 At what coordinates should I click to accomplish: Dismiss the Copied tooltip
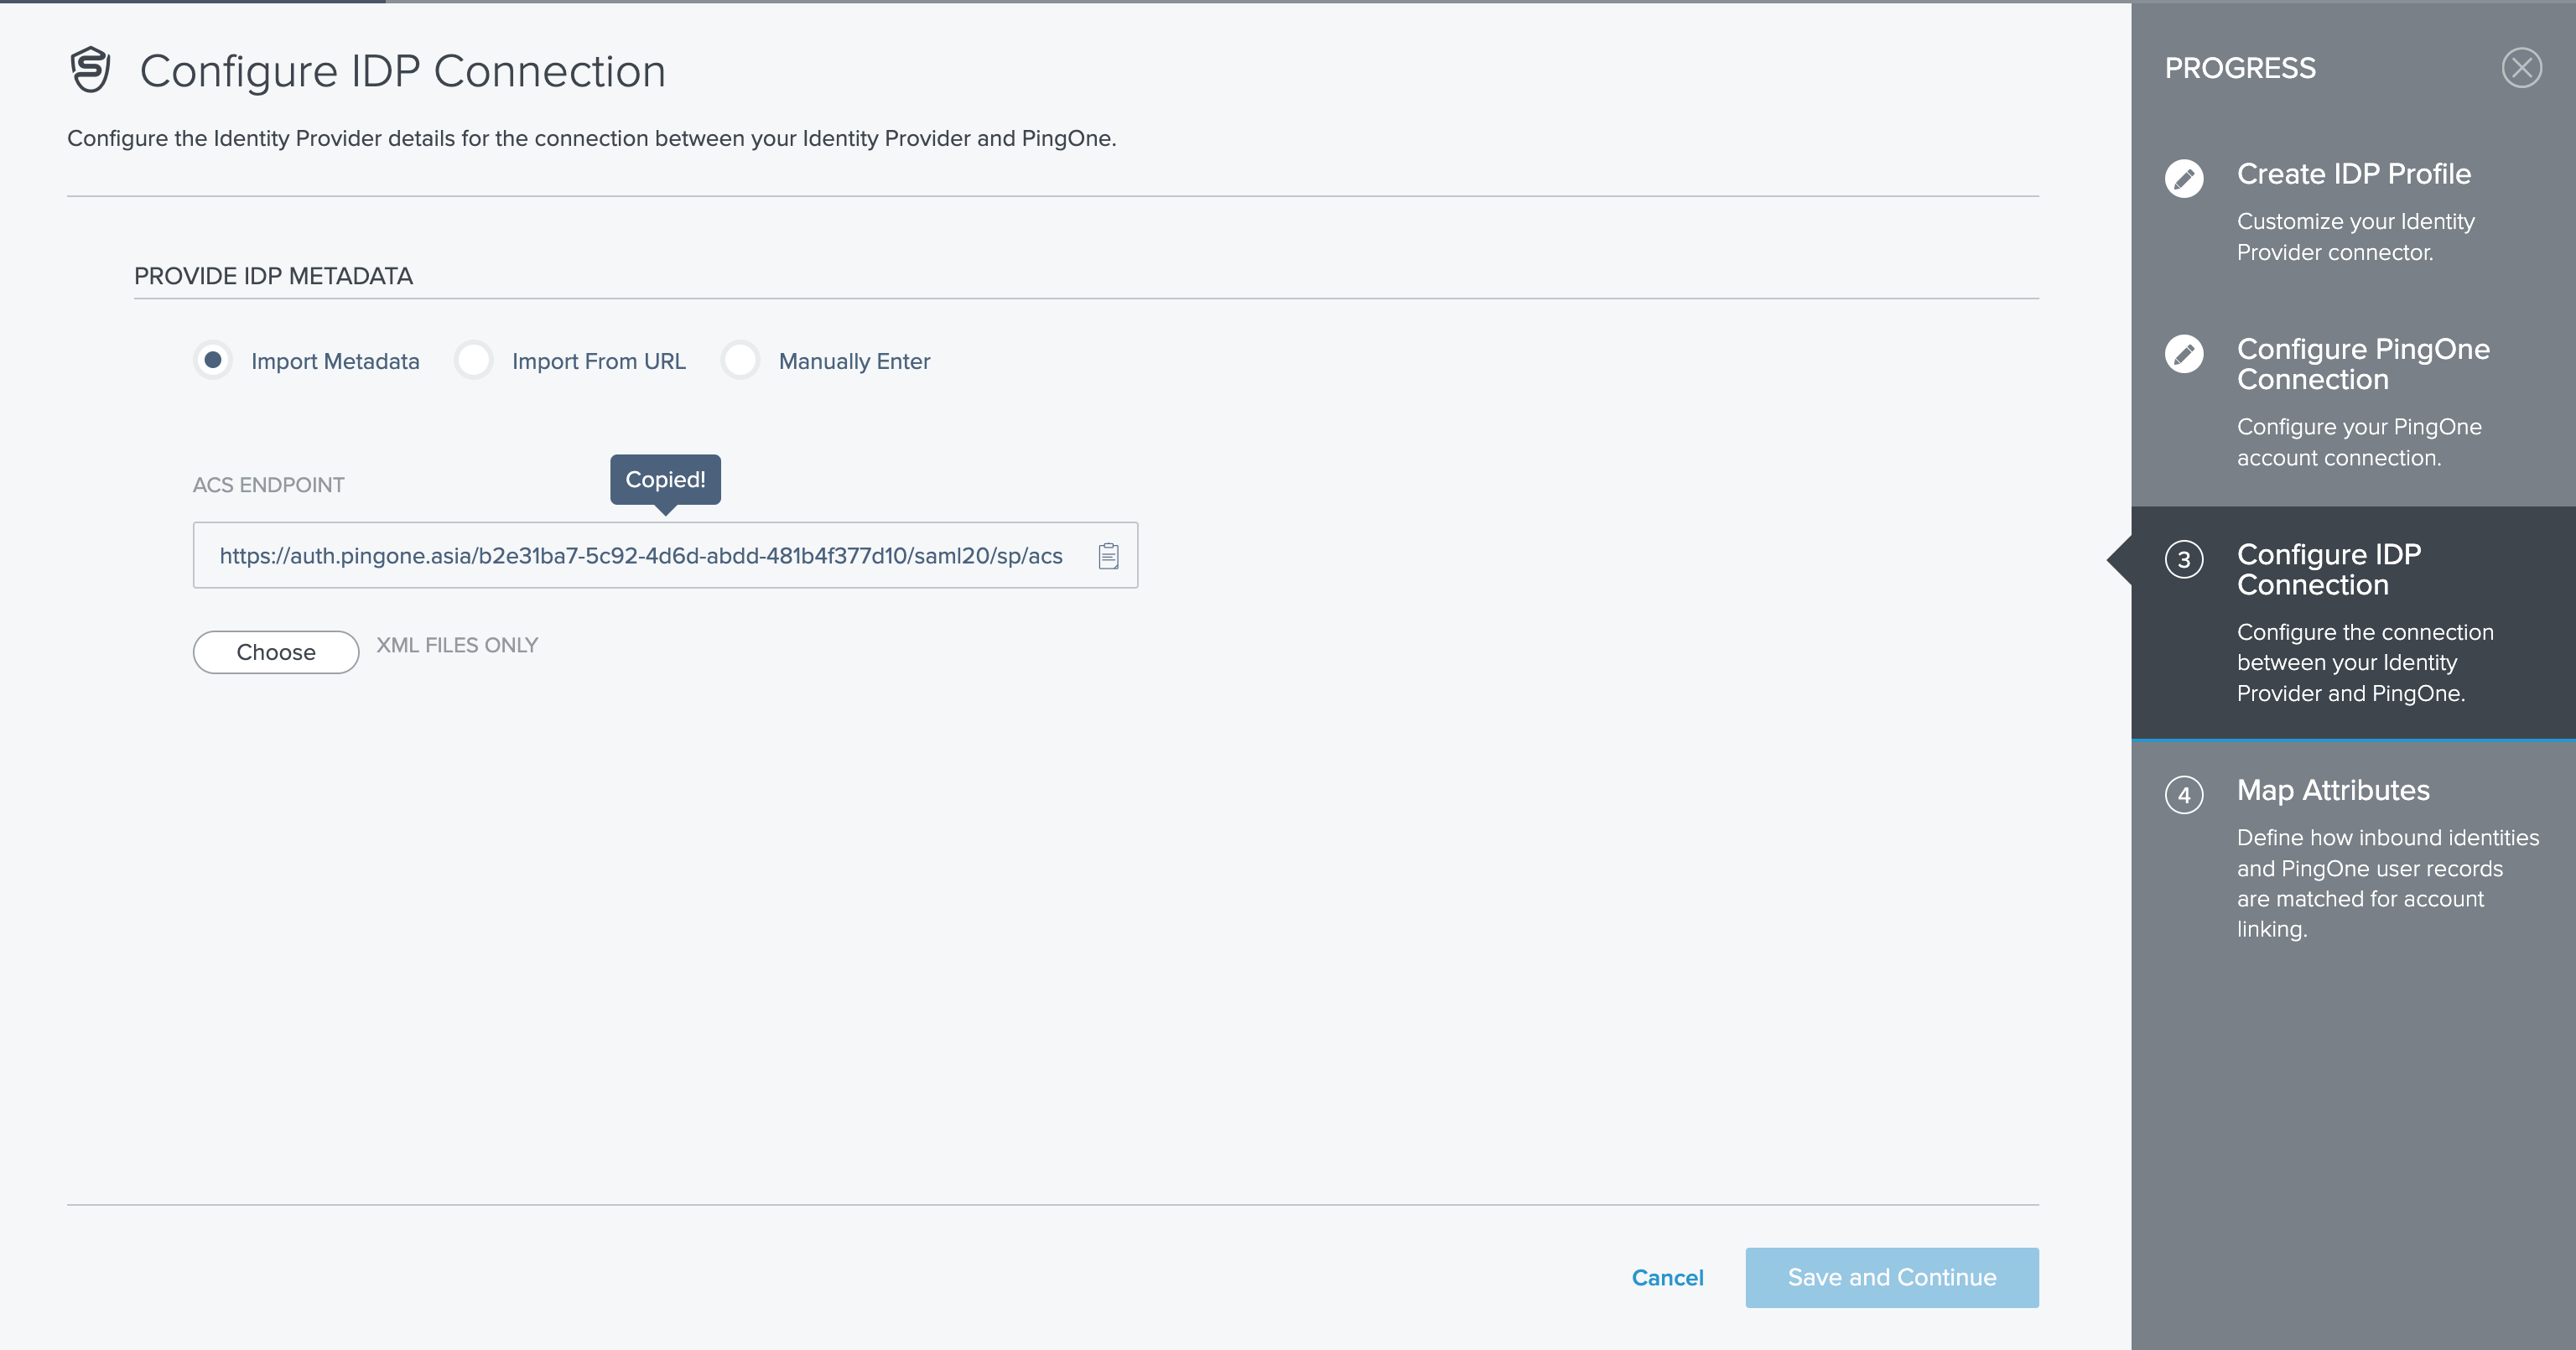pos(665,479)
